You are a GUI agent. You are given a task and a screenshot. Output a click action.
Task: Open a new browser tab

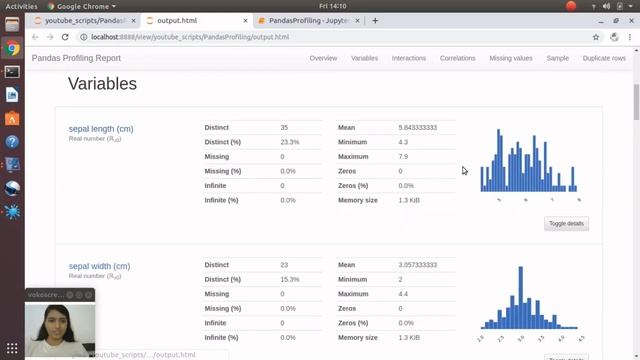point(375,20)
